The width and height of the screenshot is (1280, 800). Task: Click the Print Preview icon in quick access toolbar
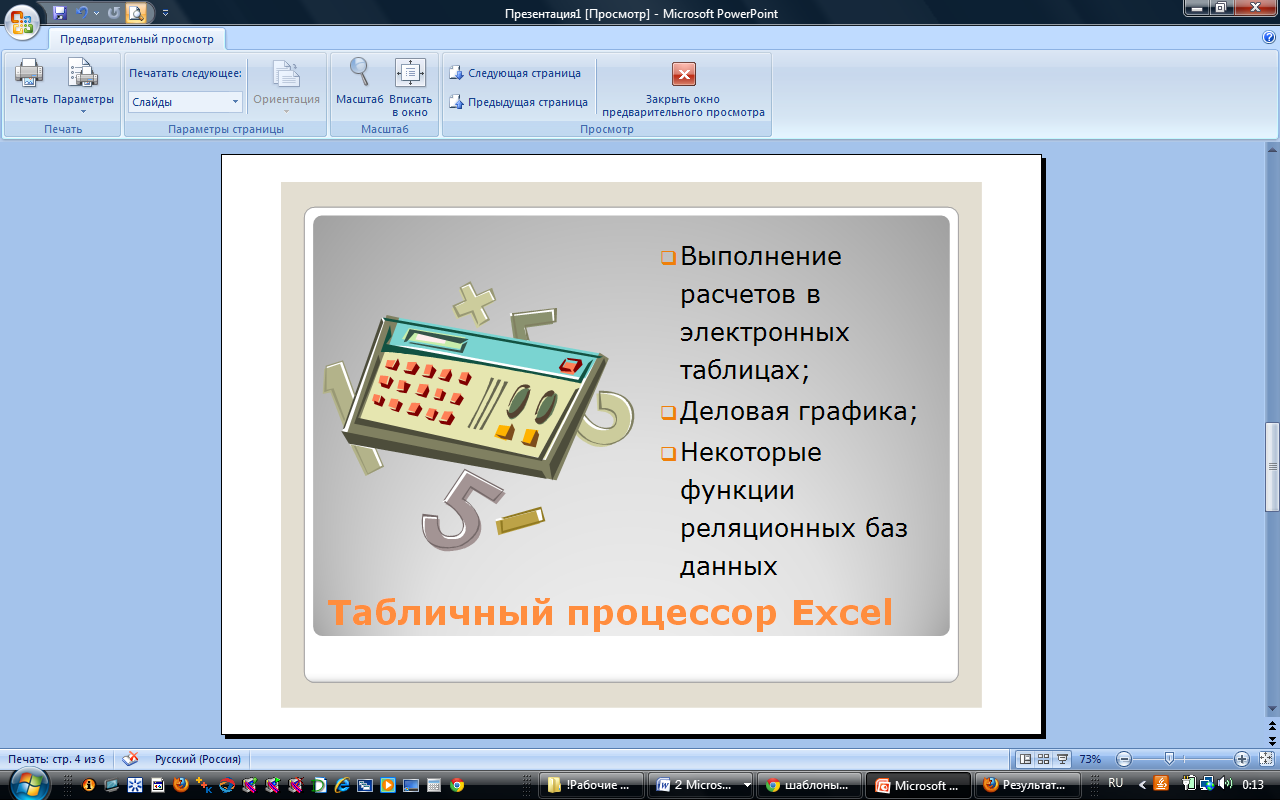pyautogui.click(x=135, y=13)
